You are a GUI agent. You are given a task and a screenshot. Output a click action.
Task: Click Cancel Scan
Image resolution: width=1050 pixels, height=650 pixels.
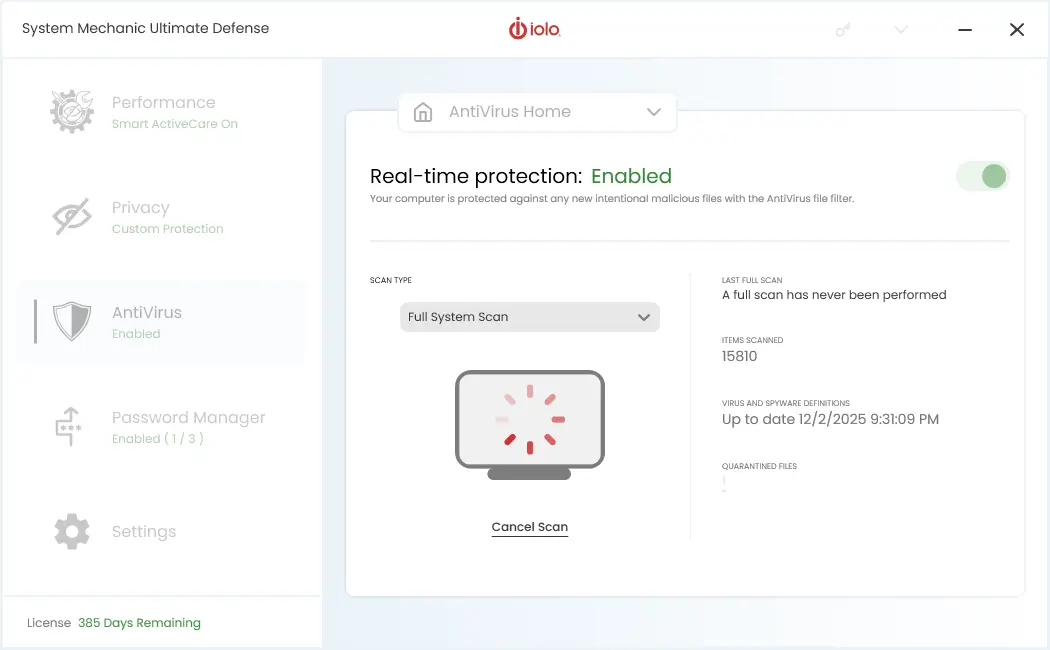tap(529, 526)
